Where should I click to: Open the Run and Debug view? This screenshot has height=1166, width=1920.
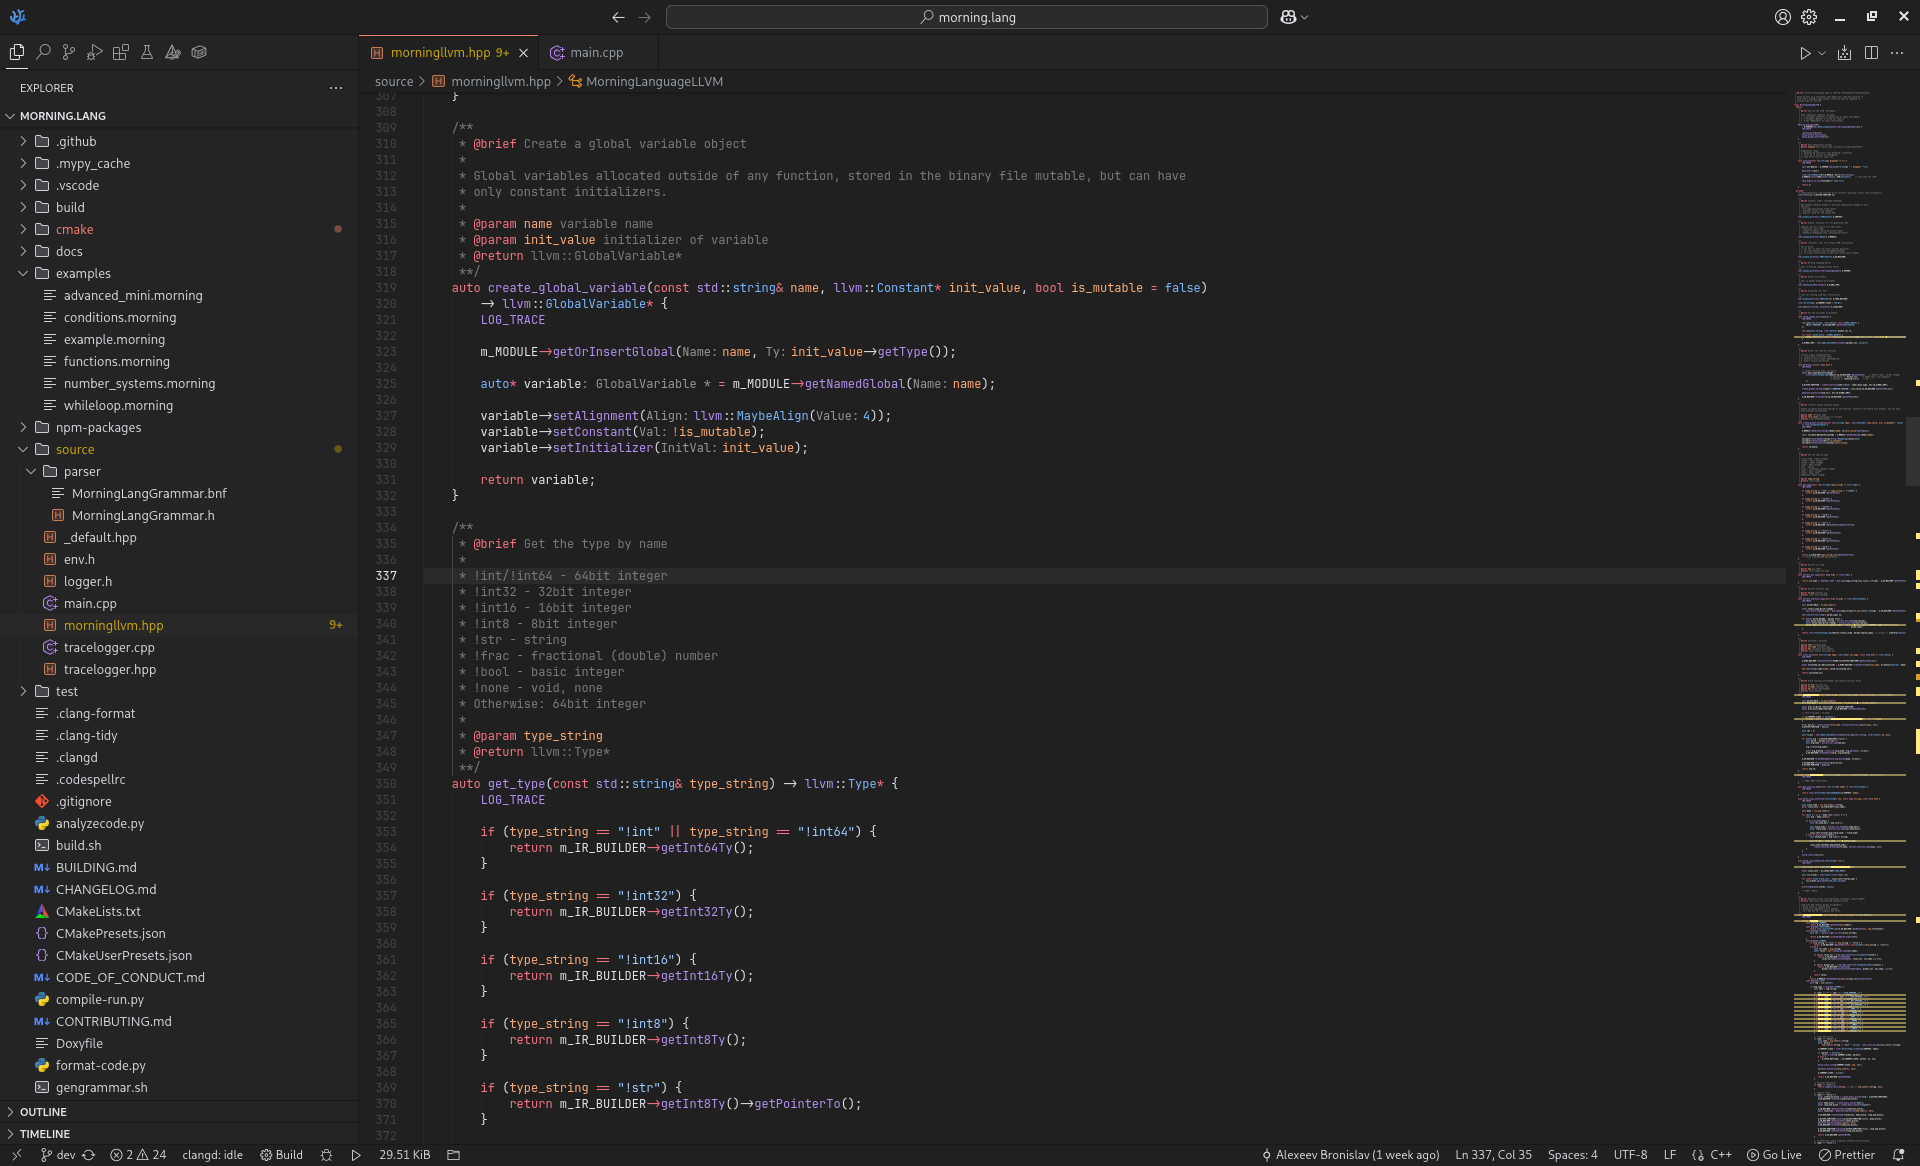coord(95,52)
